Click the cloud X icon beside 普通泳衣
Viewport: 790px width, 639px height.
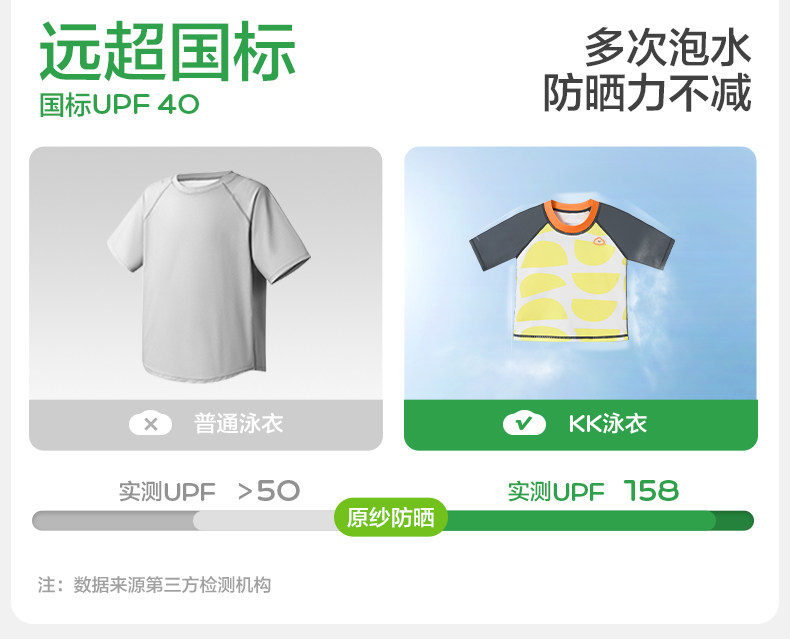(x=150, y=424)
